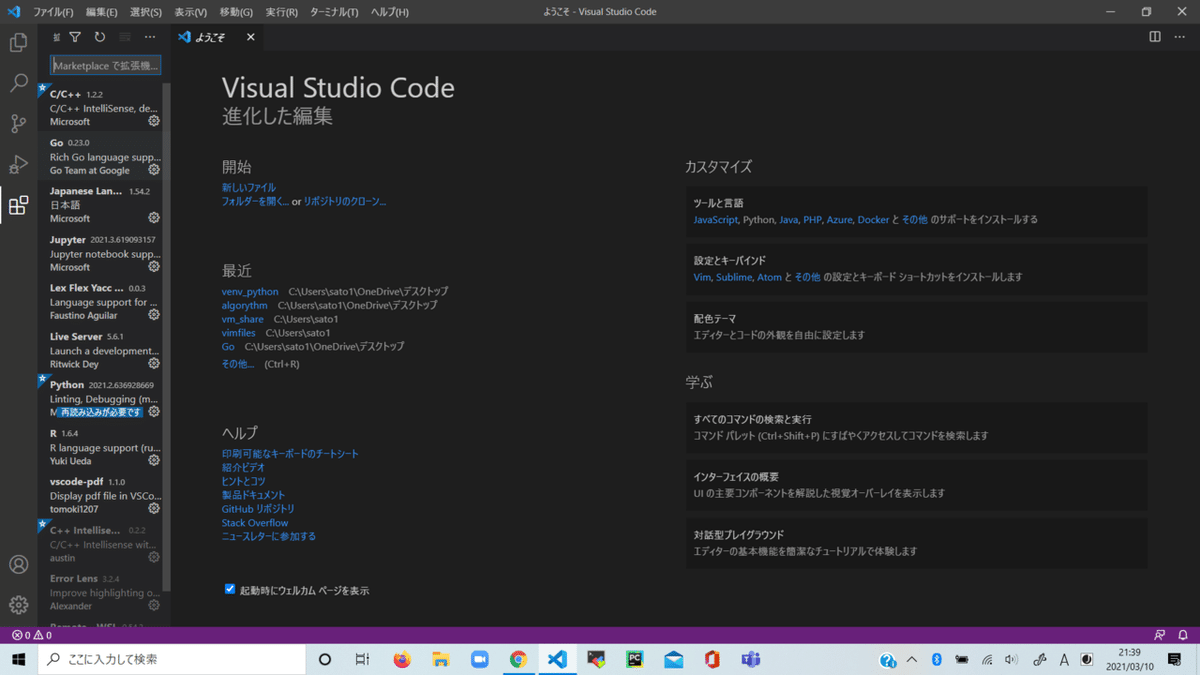The height and width of the screenshot is (675, 1200).
Task: Open the Stack Overflow help link
Action: tap(255, 523)
